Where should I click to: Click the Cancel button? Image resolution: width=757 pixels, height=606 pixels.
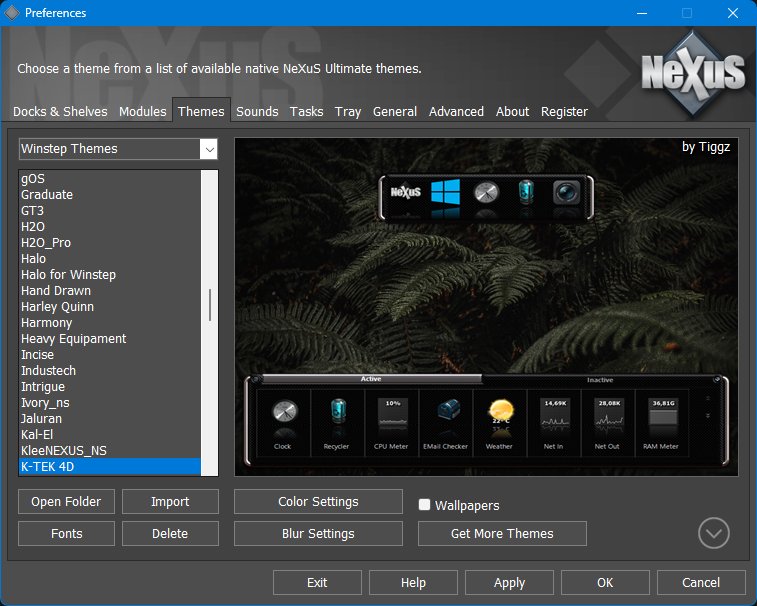pyautogui.click(x=701, y=582)
